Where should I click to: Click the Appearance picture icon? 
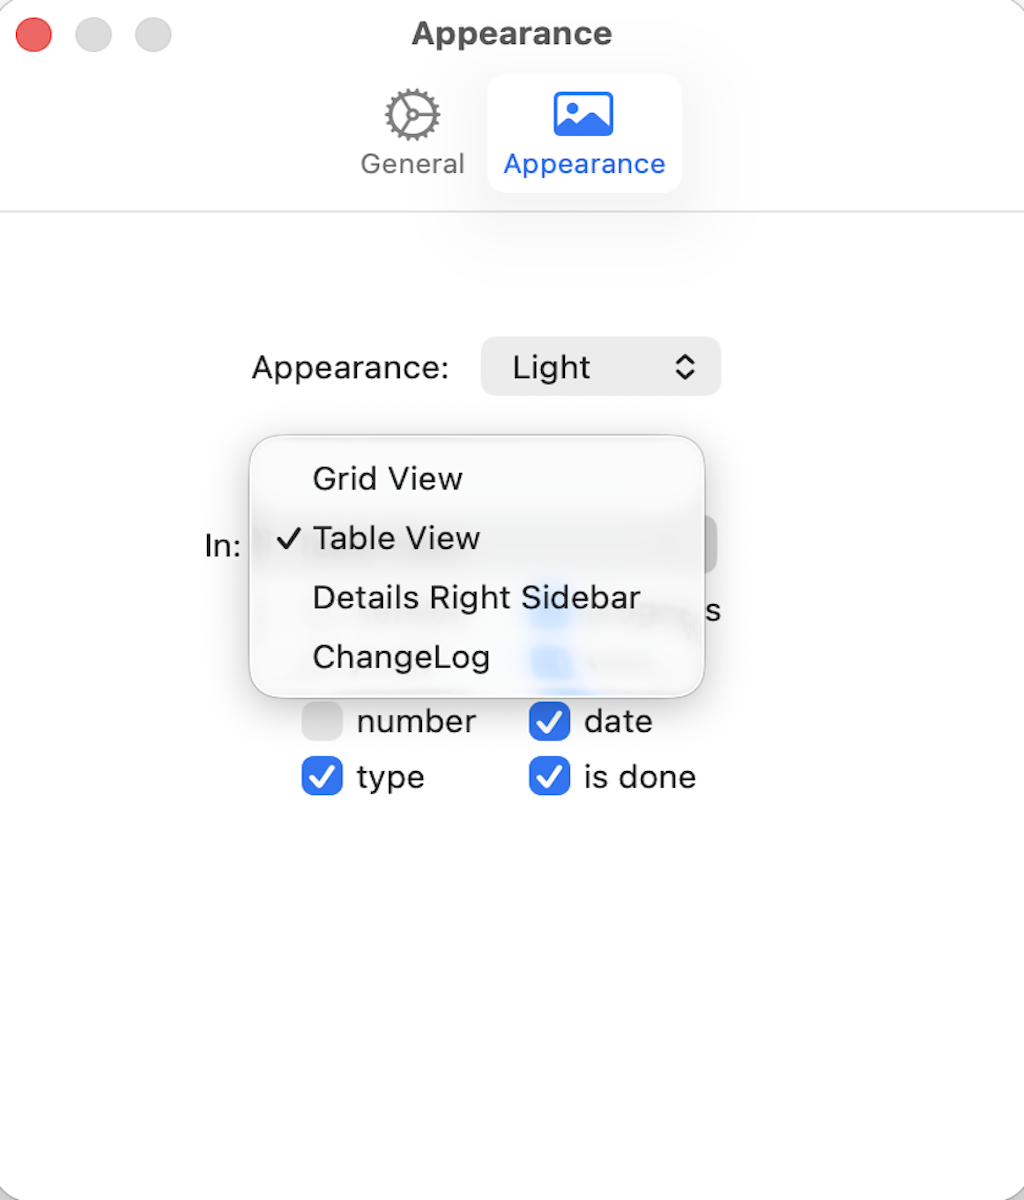(x=584, y=113)
